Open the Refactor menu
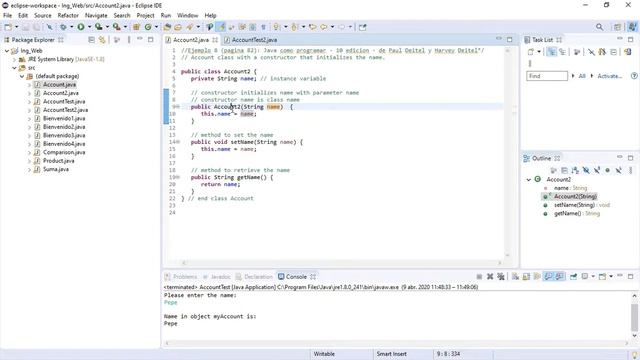Screen dimensions: 640x360 click(x=68, y=16)
